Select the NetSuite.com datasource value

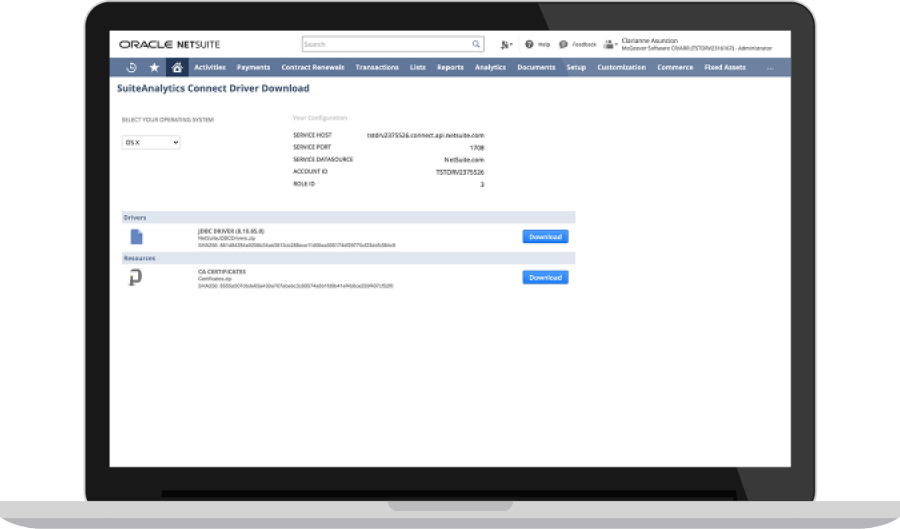[x=464, y=160]
